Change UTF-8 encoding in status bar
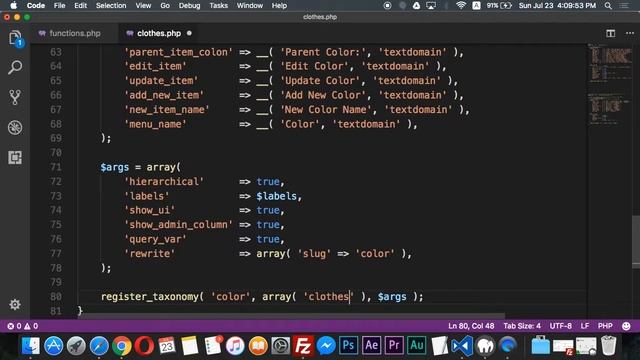The image size is (640, 360). coord(561,326)
